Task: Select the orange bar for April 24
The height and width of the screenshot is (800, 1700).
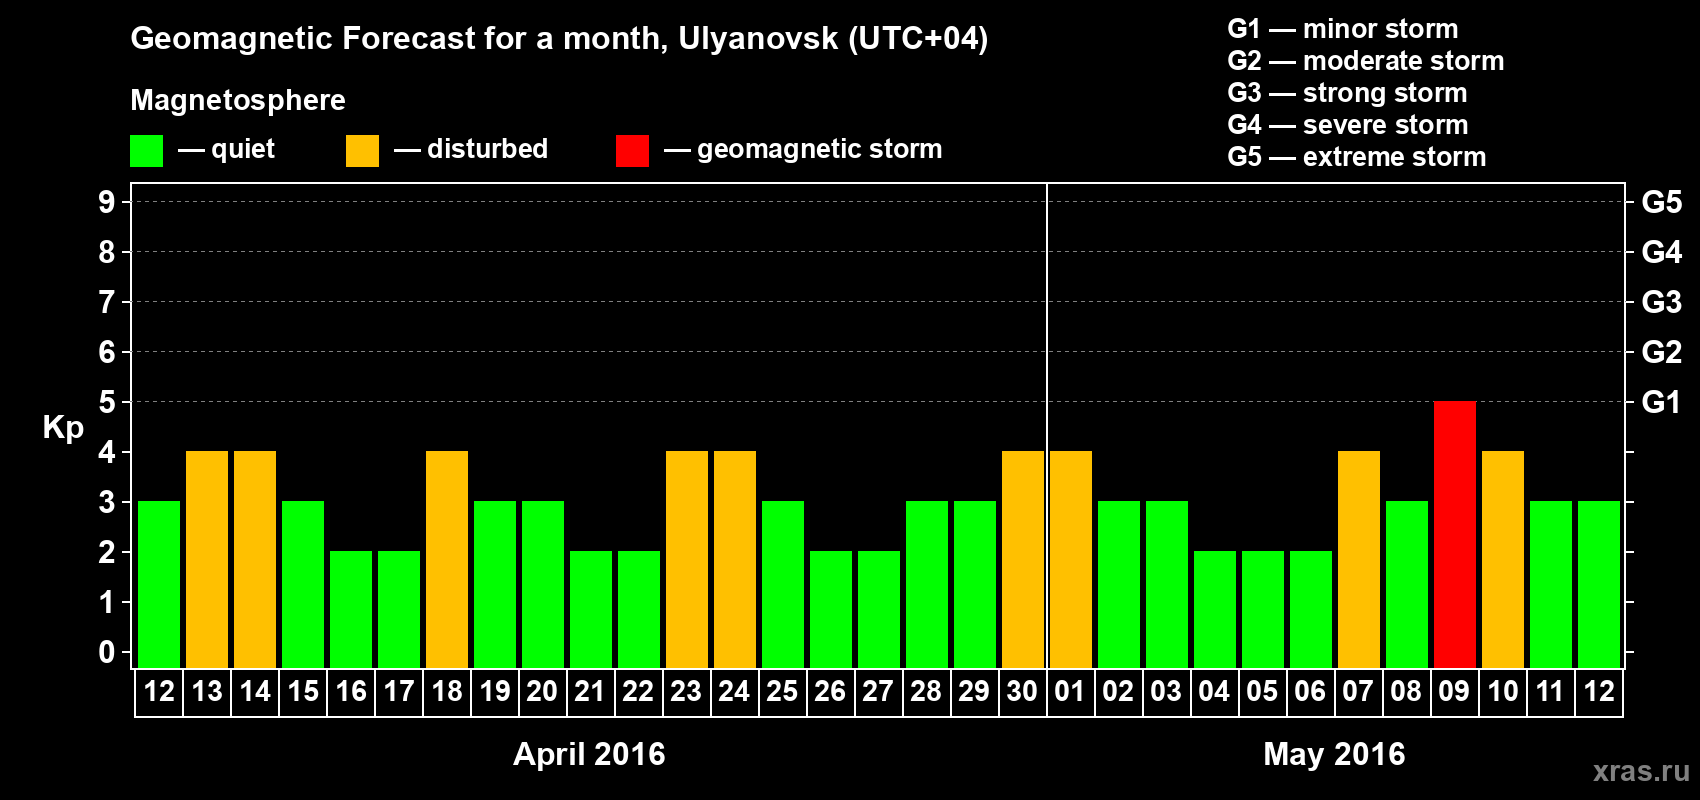Action: [735, 559]
